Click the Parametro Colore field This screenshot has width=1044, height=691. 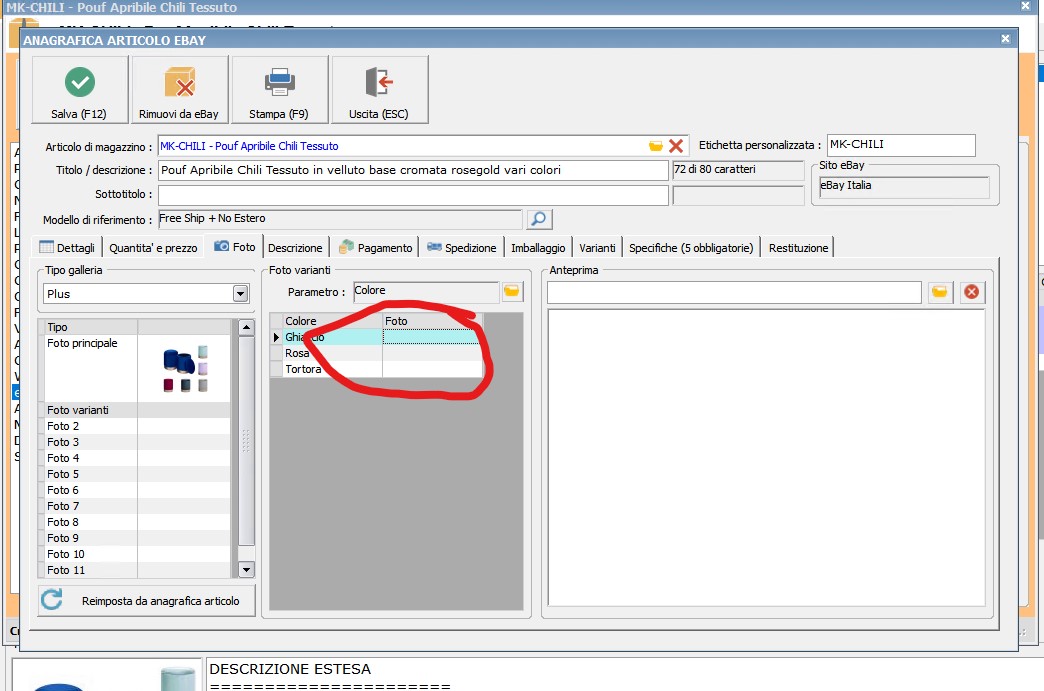tap(426, 291)
